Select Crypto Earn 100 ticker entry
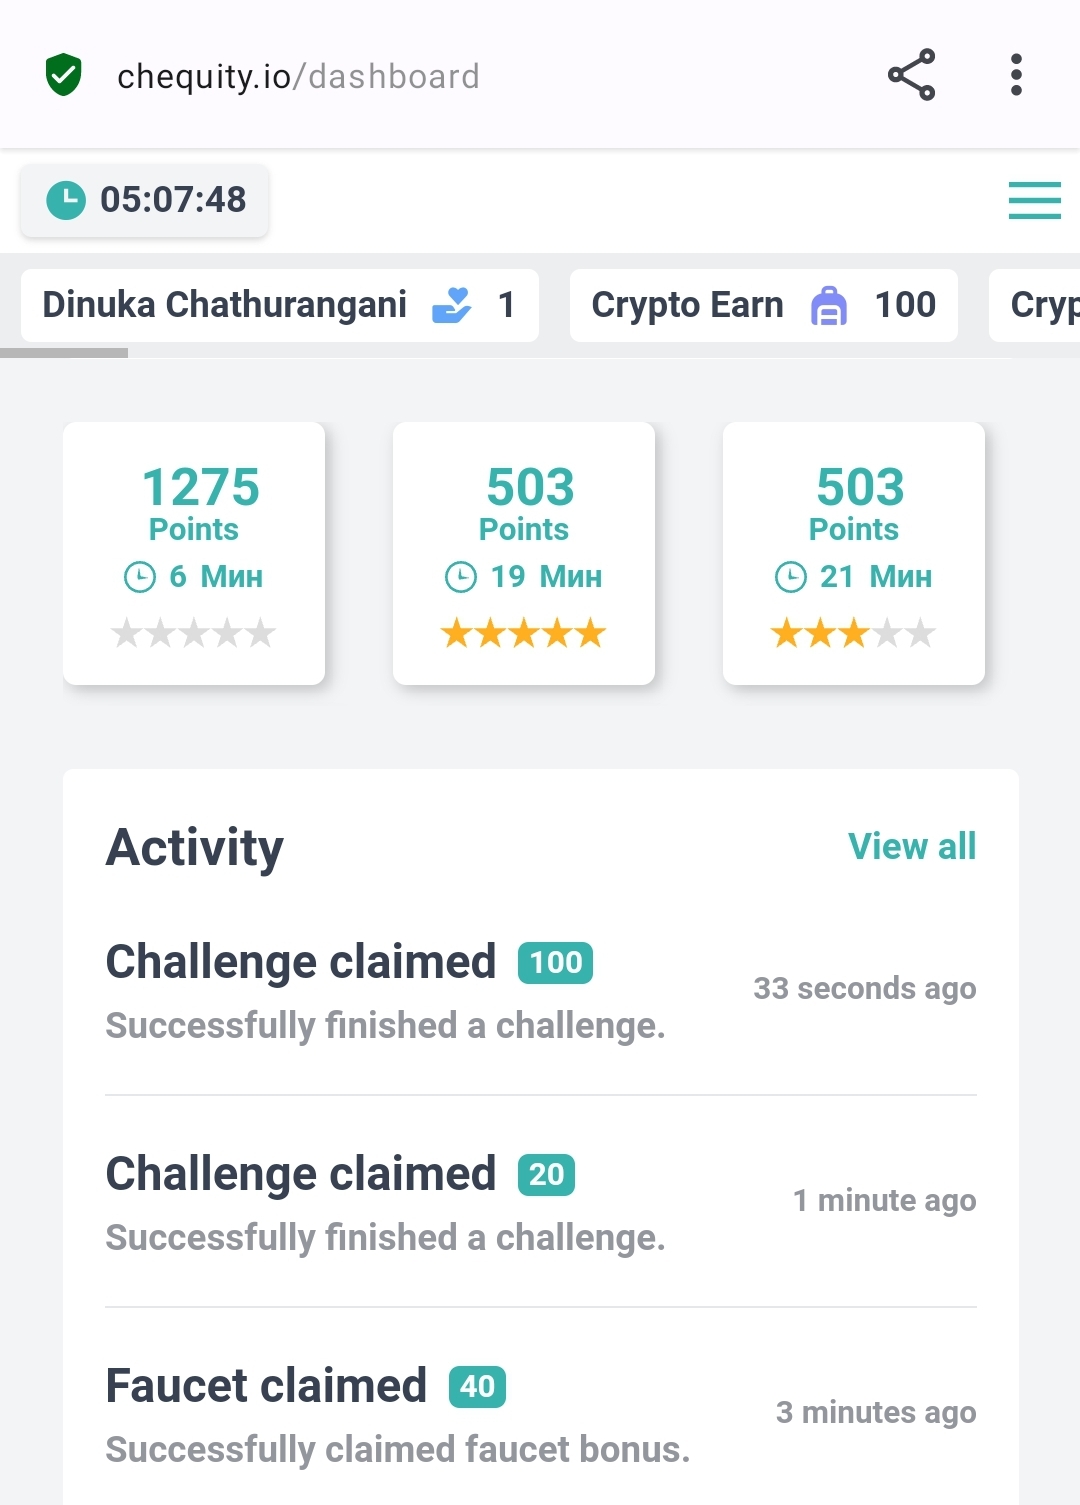1080x1505 pixels. (x=764, y=305)
